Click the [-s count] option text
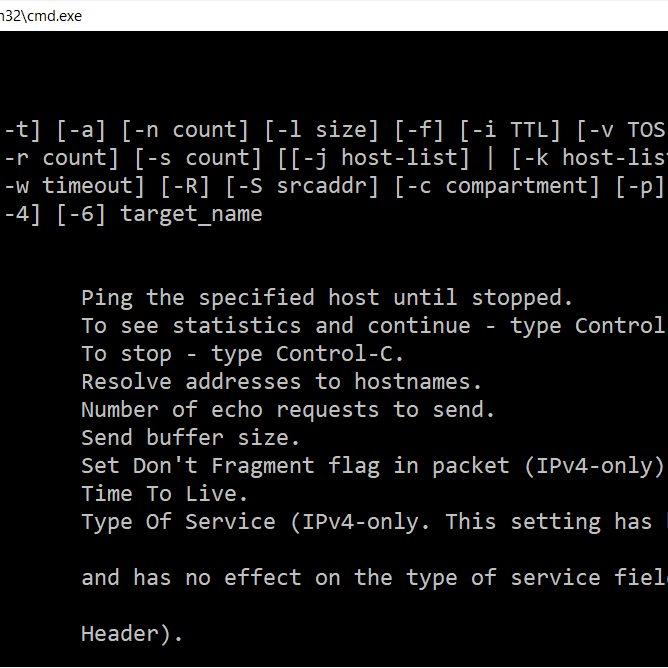The image size is (668, 668). pos(198,158)
